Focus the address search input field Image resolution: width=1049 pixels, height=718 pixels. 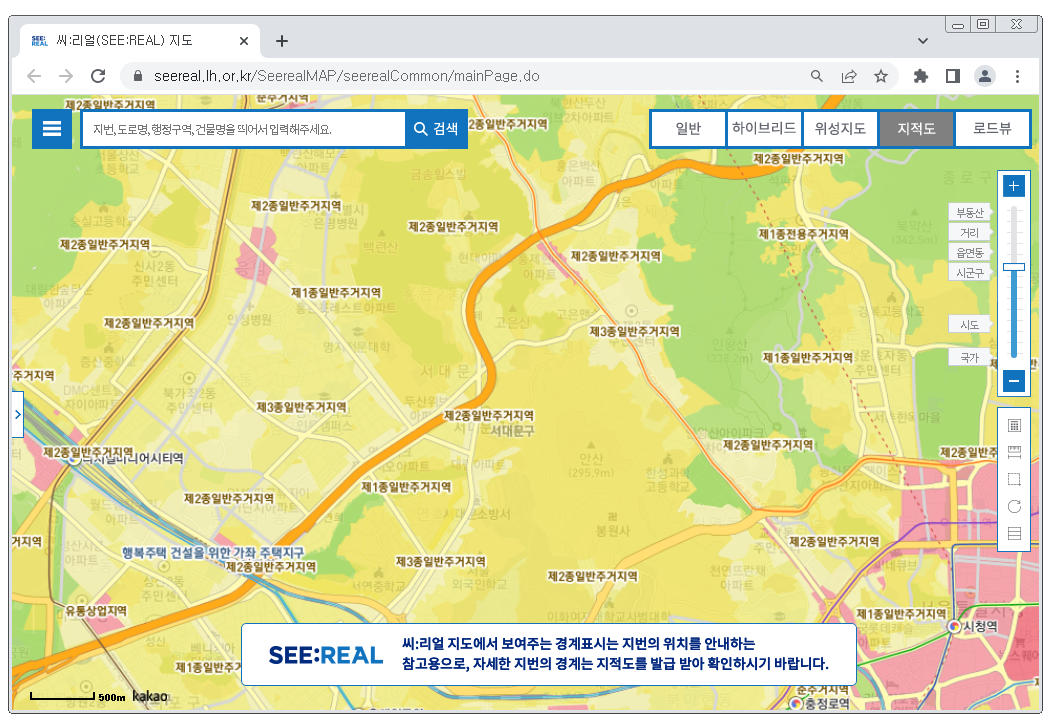tap(243, 129)
